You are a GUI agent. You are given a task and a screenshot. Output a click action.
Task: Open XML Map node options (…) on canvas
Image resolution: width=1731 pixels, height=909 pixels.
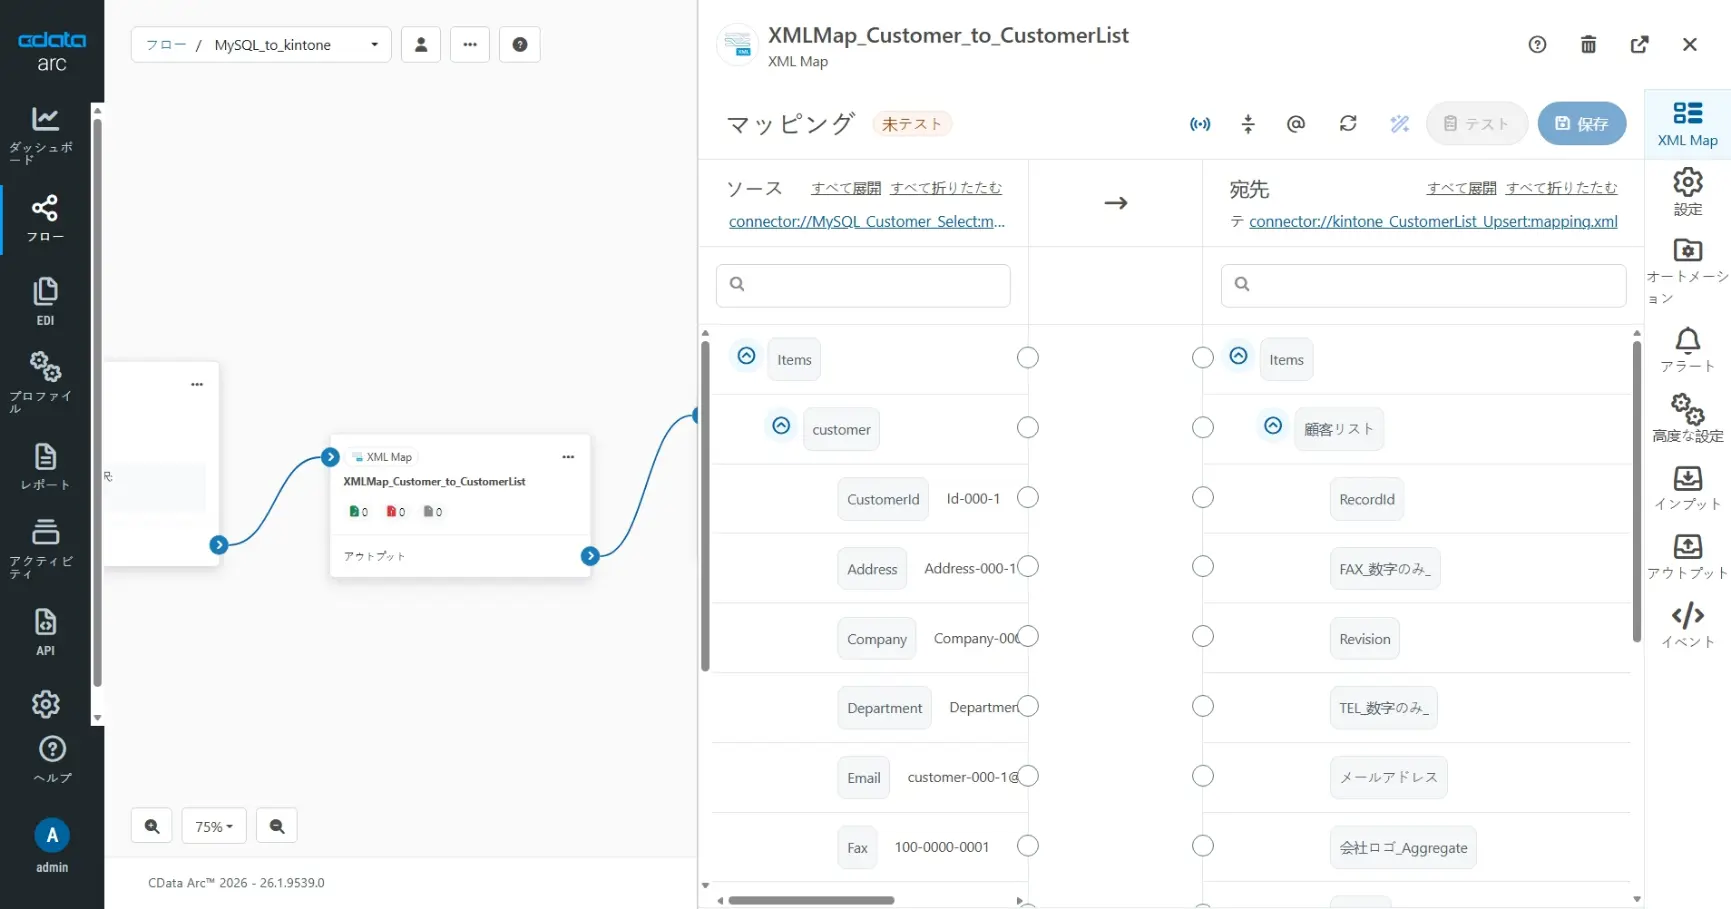tap(568, 457)
